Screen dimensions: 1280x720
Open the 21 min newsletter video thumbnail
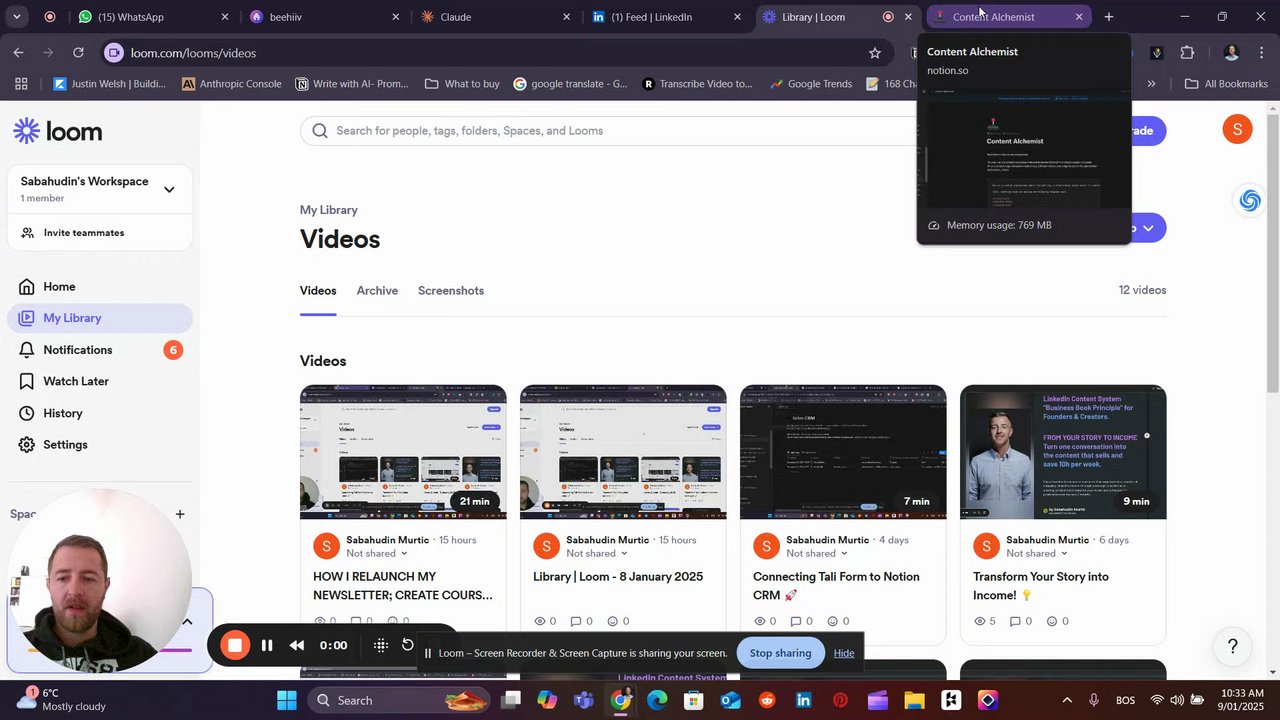[403, 452]
